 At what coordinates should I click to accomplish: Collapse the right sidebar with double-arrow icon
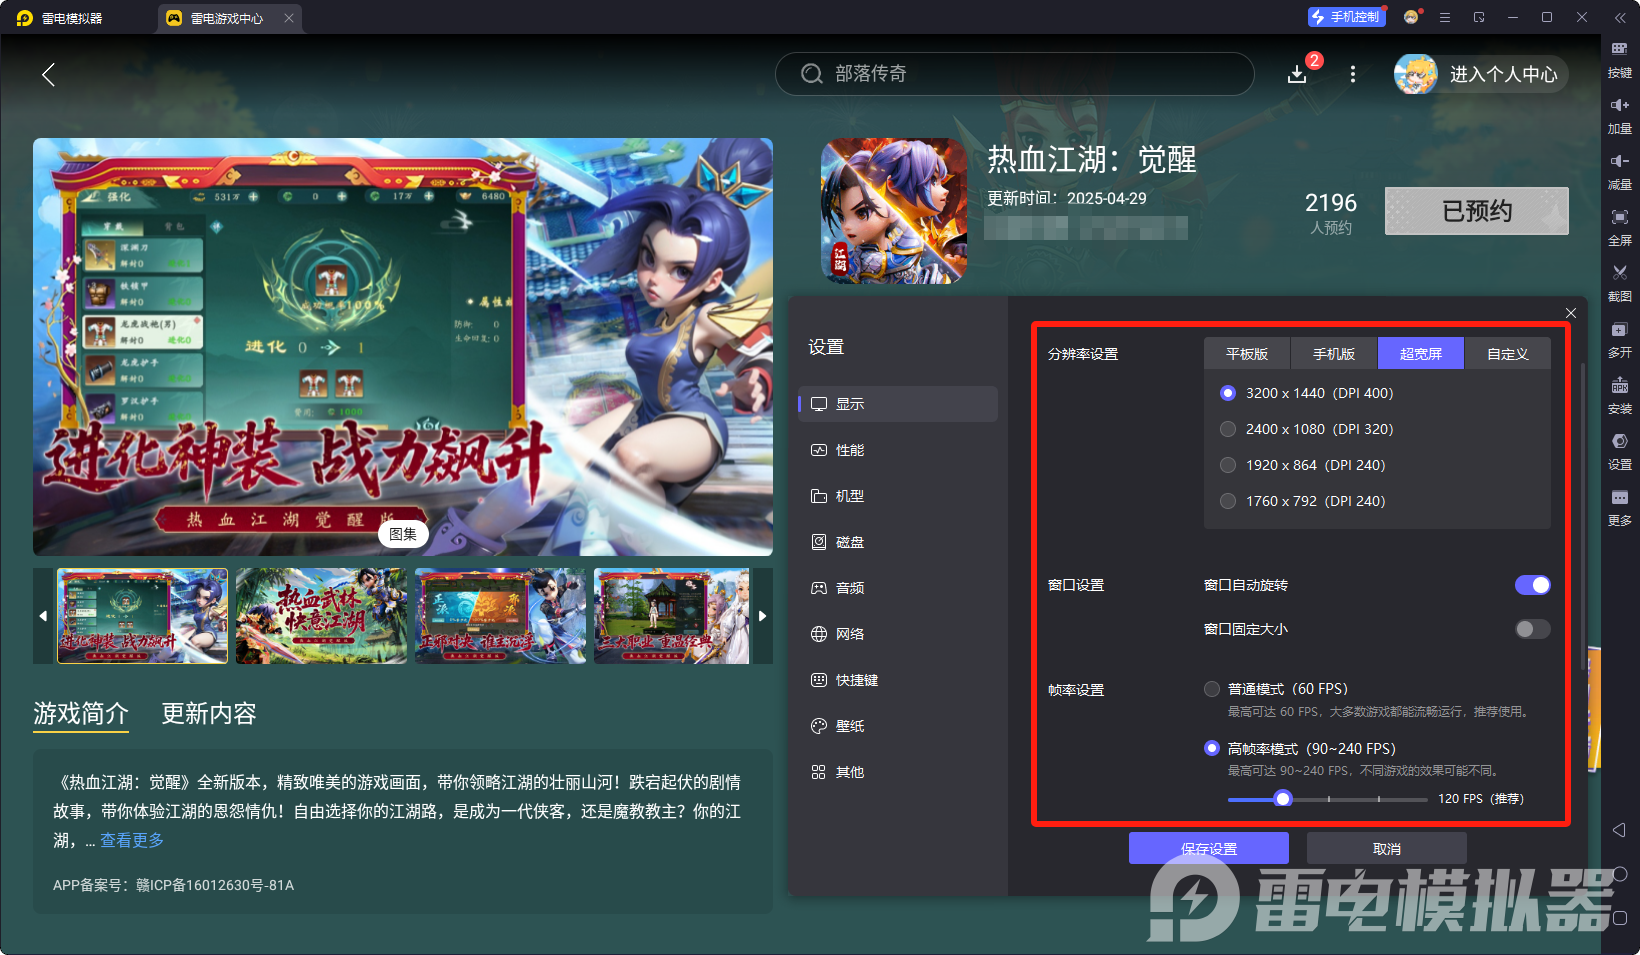click(1620, 17)
